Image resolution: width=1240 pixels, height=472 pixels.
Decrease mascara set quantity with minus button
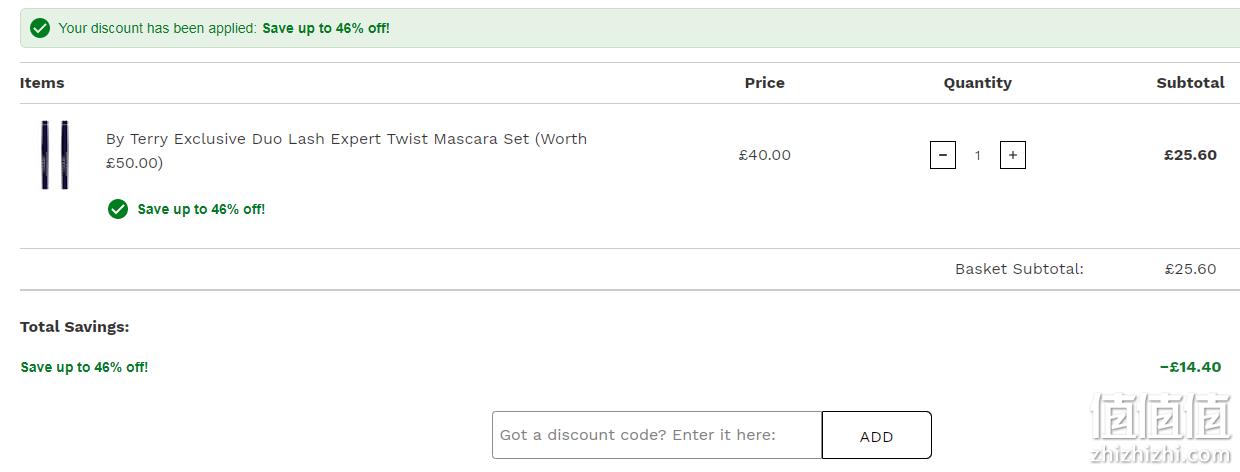pos(943,155)
